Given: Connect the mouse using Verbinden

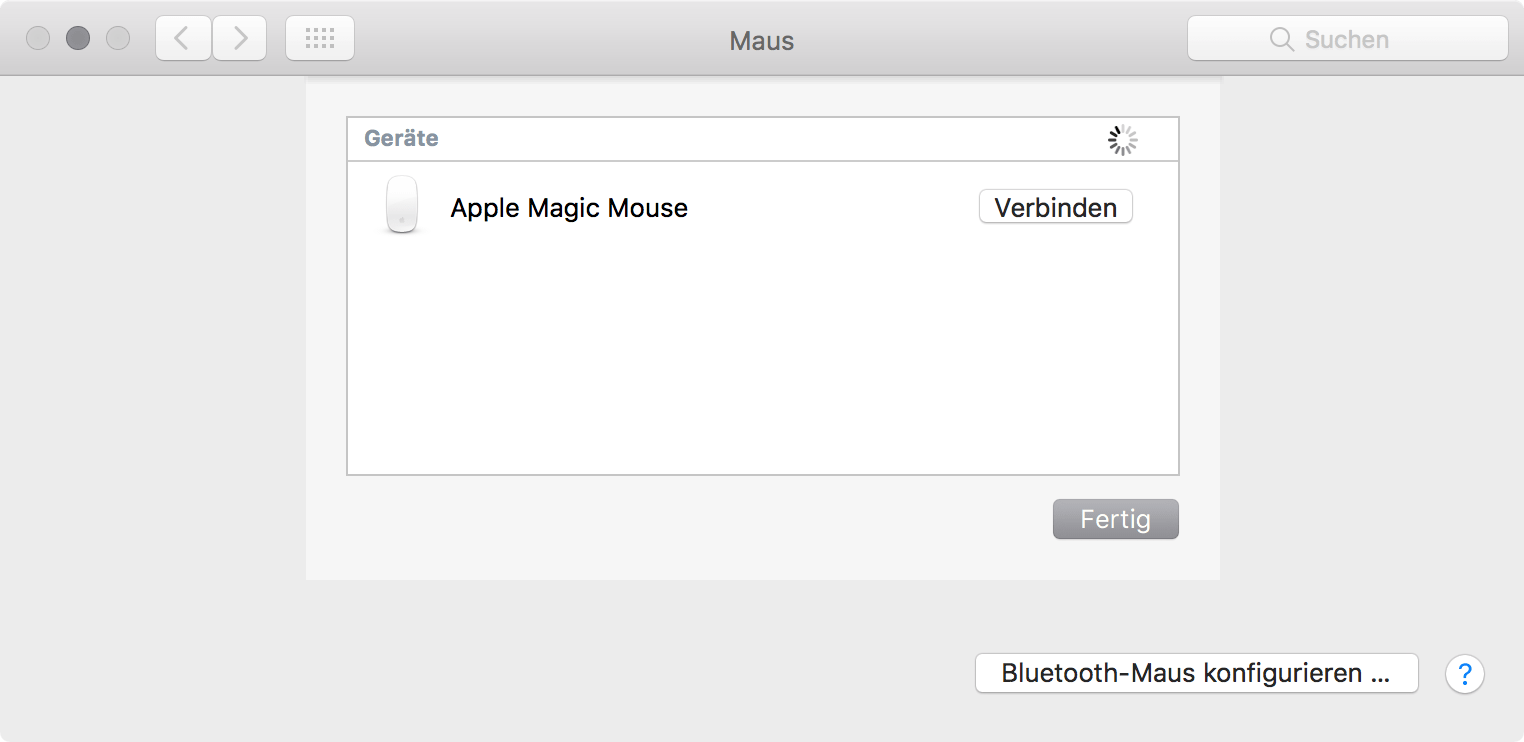Looking at the screenshot, I should pos(1055,207).
